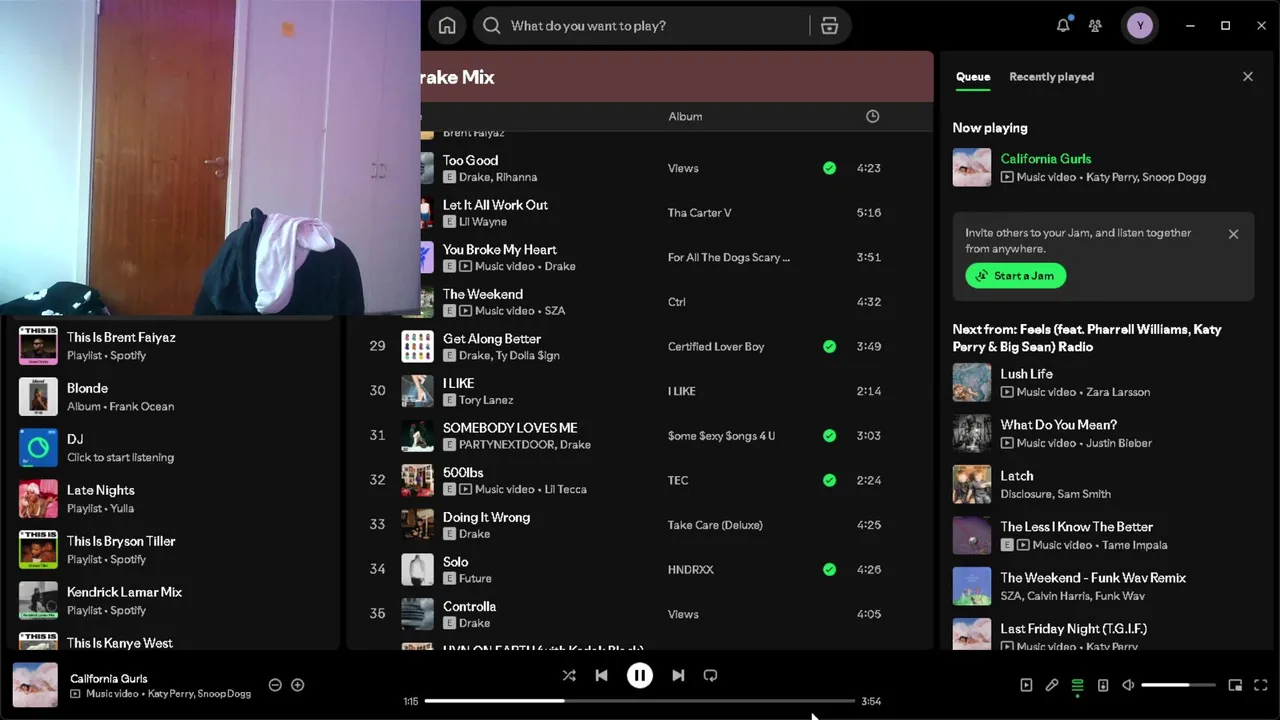
Task: Open Certified Lover Boy album link
Action: [716, 346]
